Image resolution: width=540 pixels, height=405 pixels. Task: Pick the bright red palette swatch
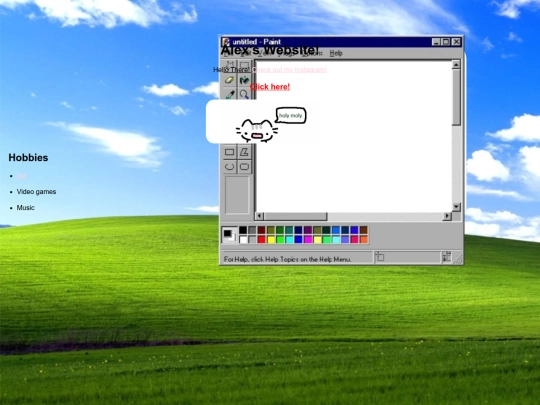point(261,239)
